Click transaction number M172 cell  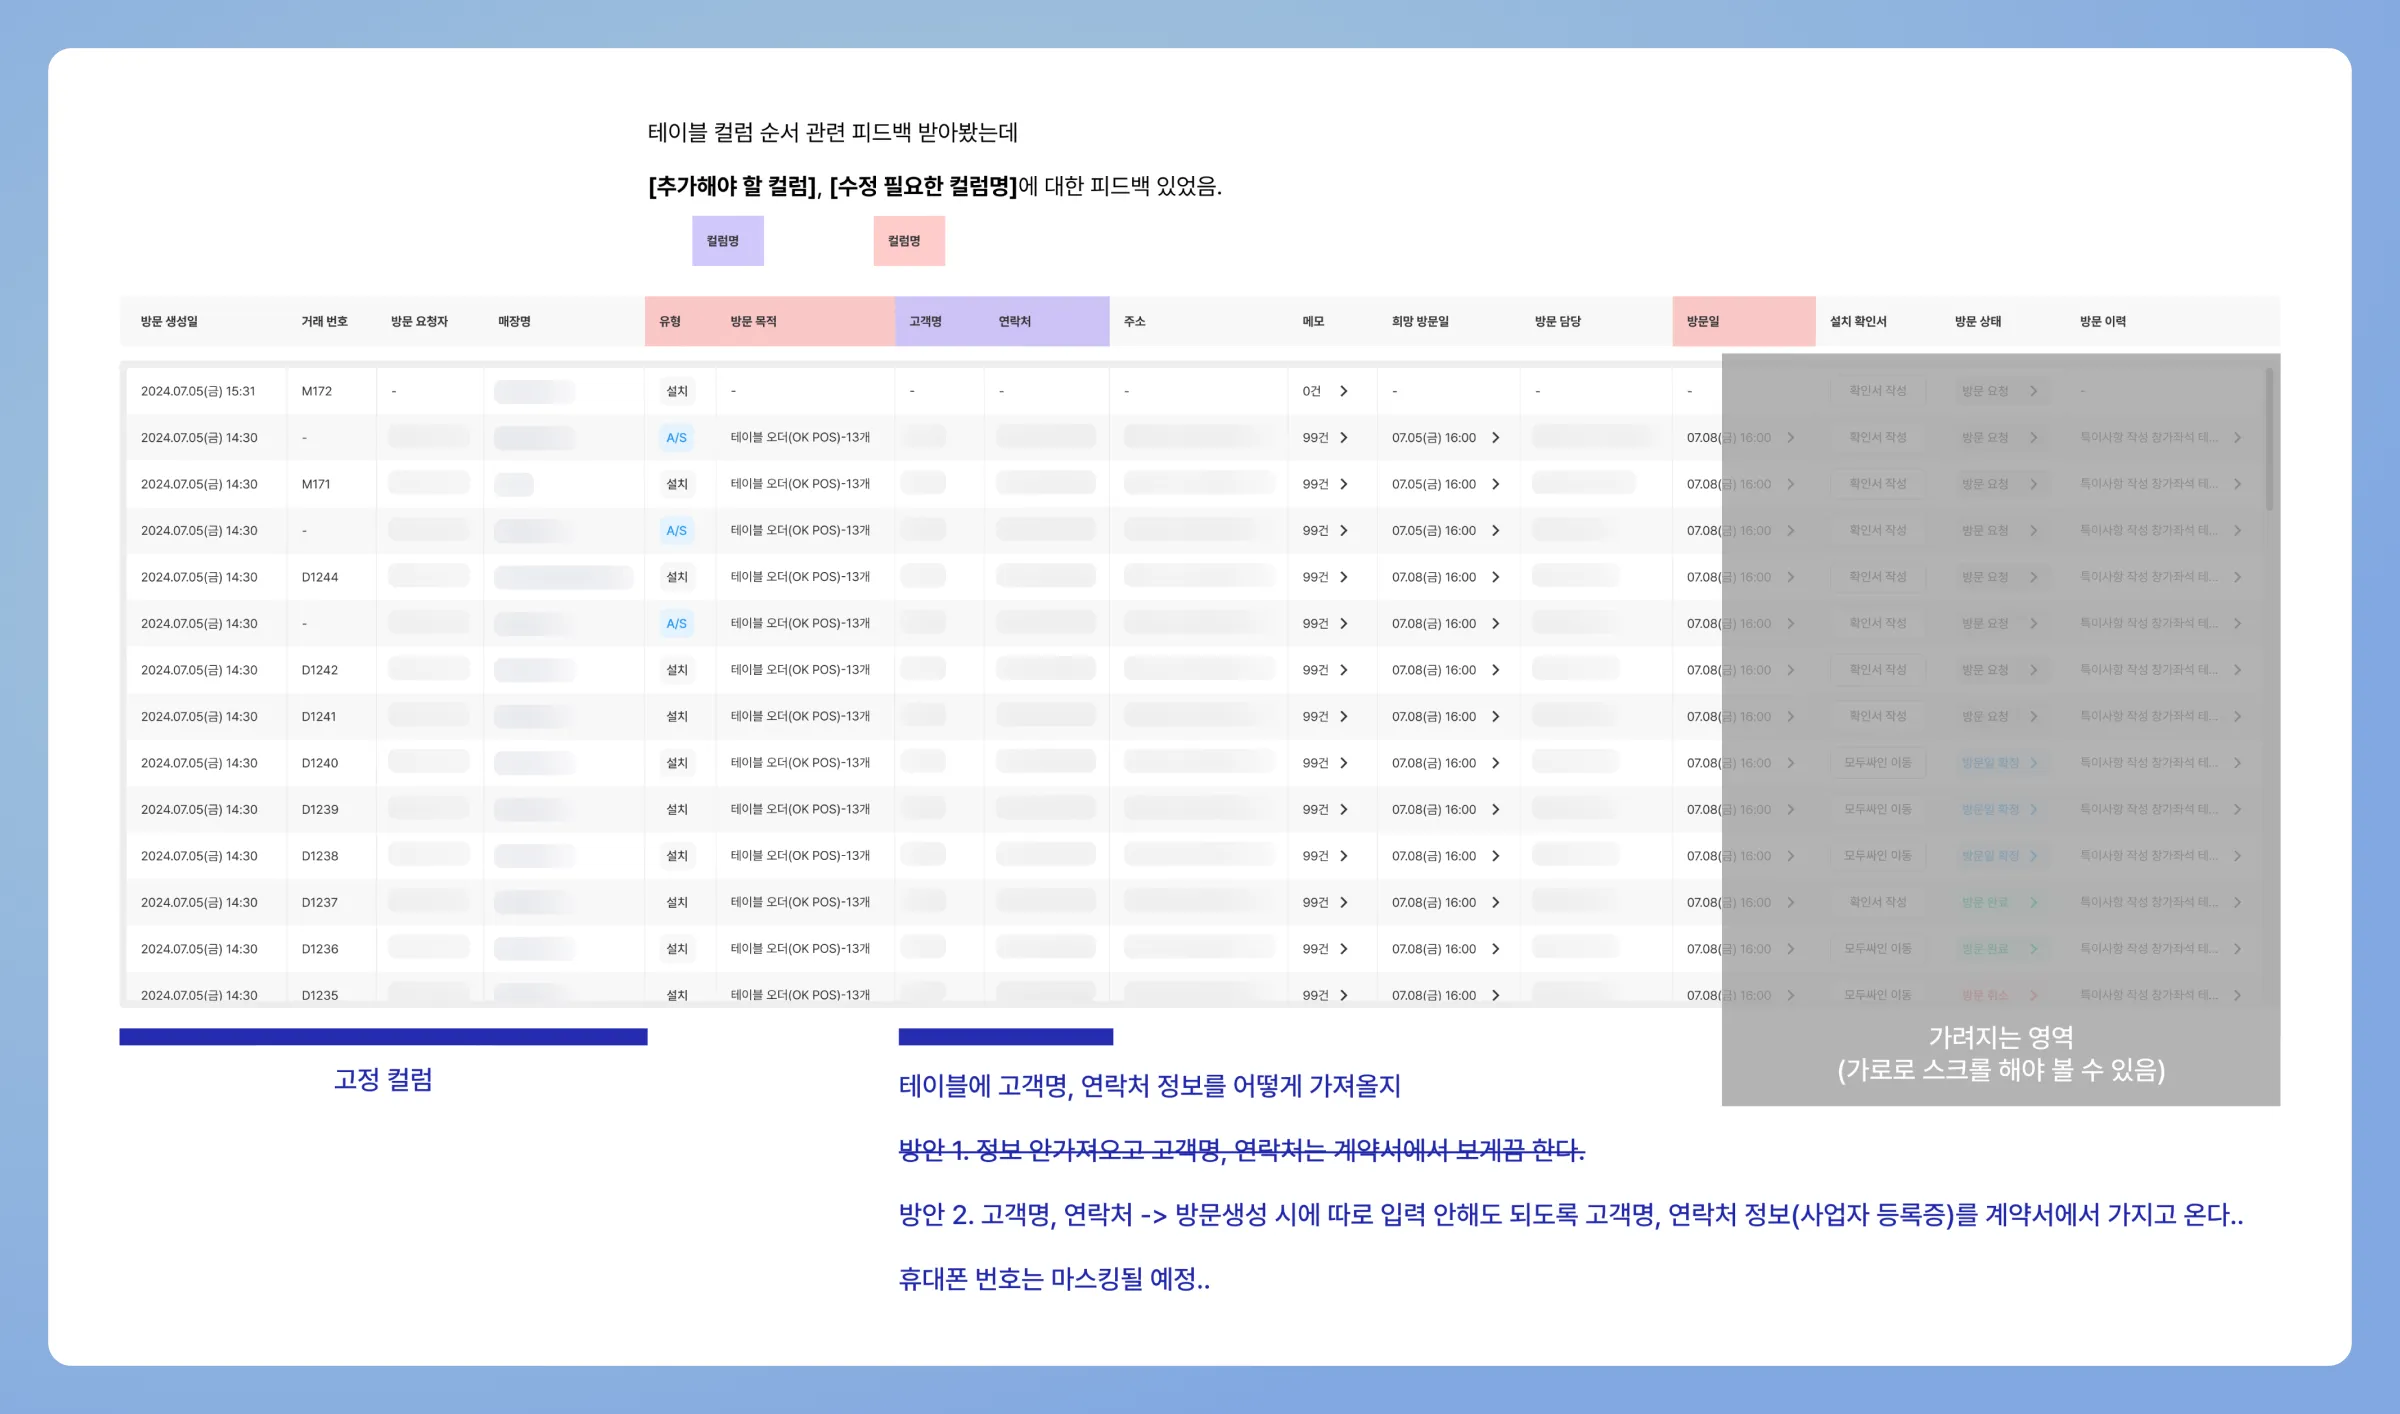[316, 391]
